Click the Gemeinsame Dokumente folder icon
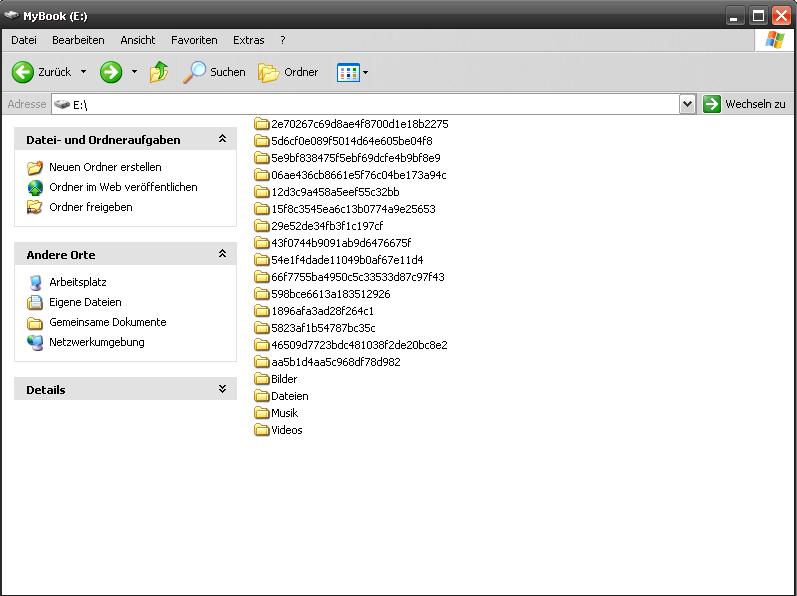Viewport: 797px width, 596px height. click(35, 323)
